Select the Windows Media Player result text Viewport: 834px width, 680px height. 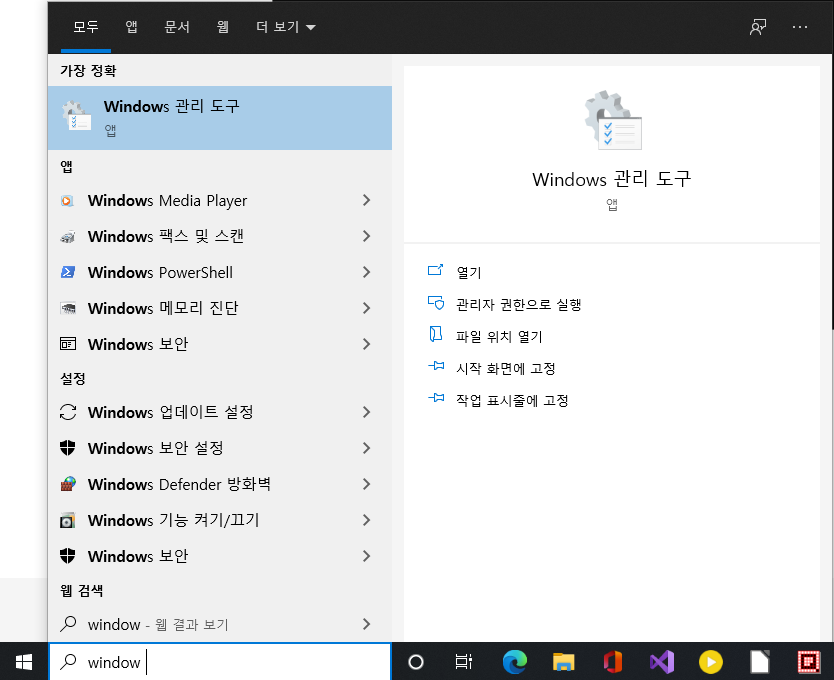[x=168, y=201]
